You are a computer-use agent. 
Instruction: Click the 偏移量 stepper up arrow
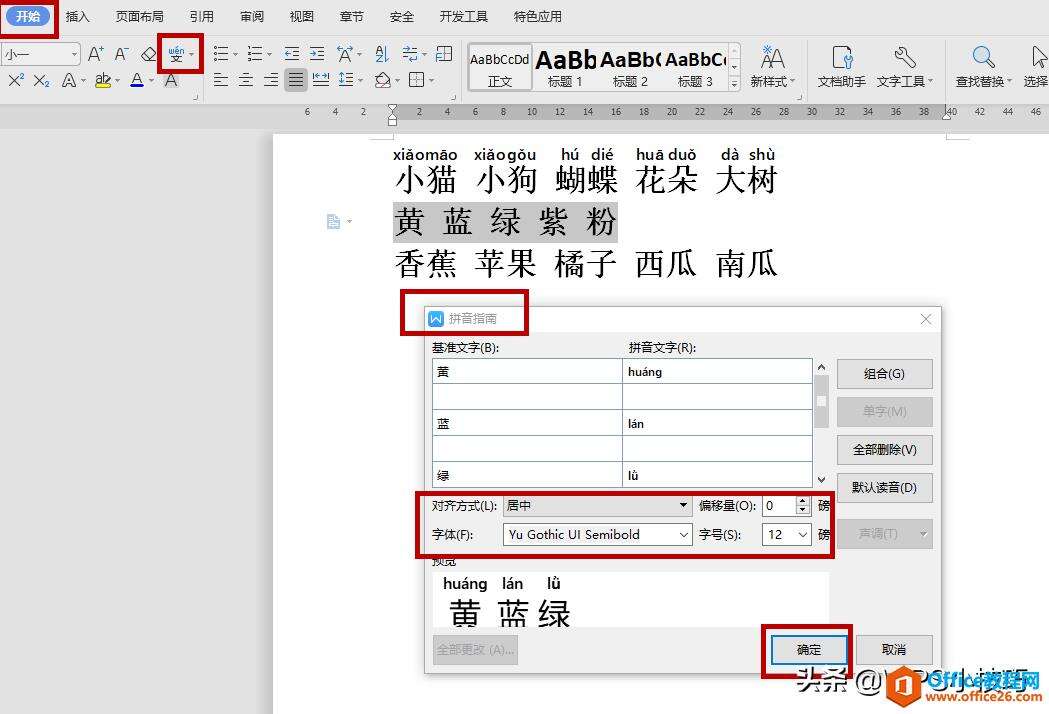tap(802, 500)
